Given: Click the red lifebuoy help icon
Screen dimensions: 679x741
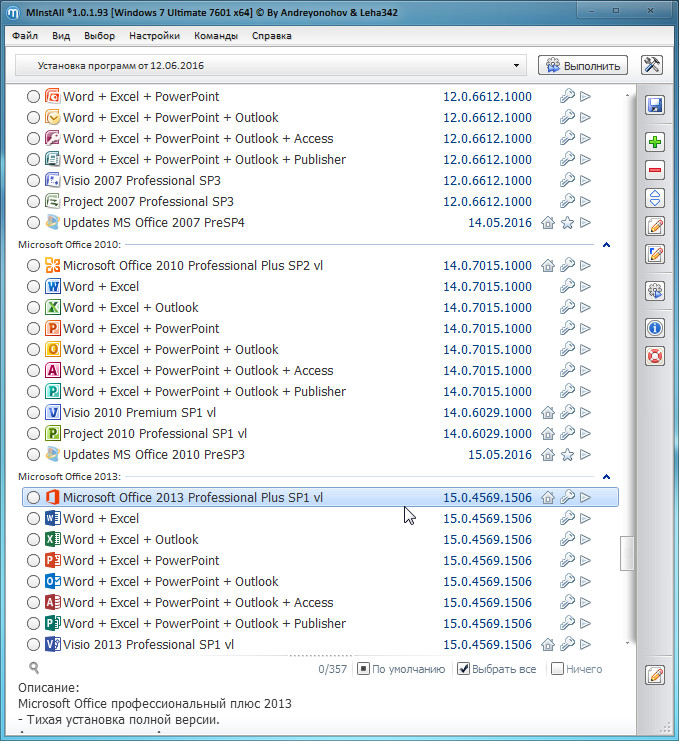Looking at the screenshot, I should 655,356.
